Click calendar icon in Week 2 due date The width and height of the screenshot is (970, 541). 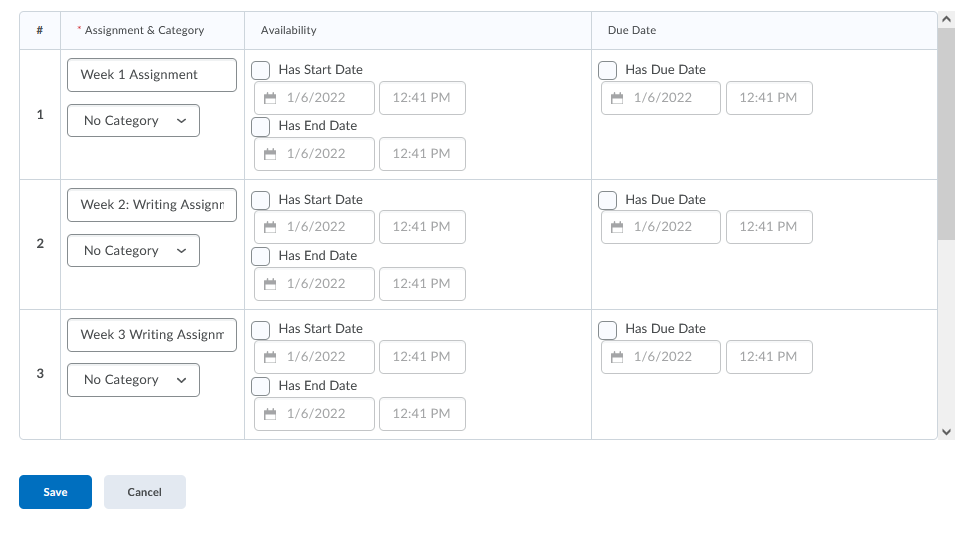617,227
